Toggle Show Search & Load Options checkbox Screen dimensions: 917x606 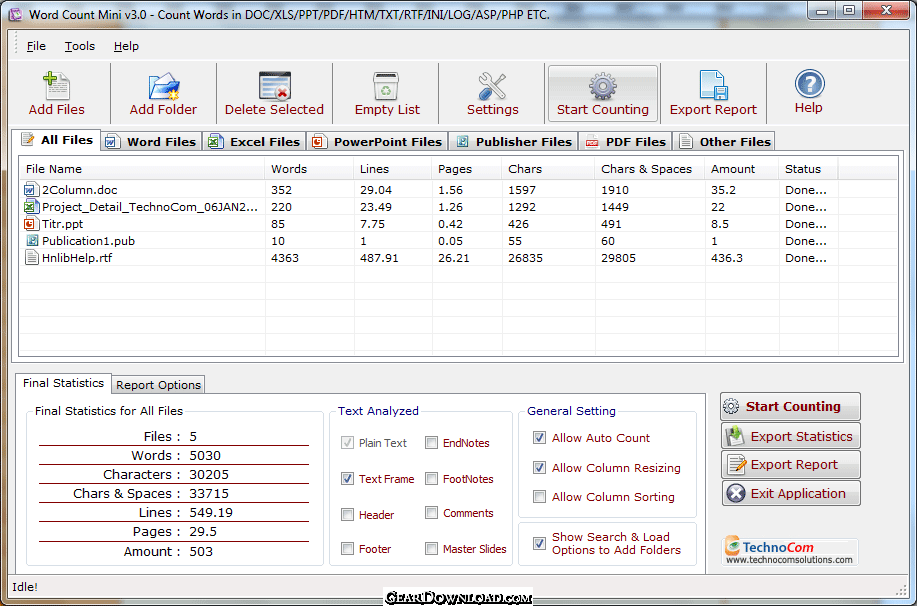pos(540,543)
